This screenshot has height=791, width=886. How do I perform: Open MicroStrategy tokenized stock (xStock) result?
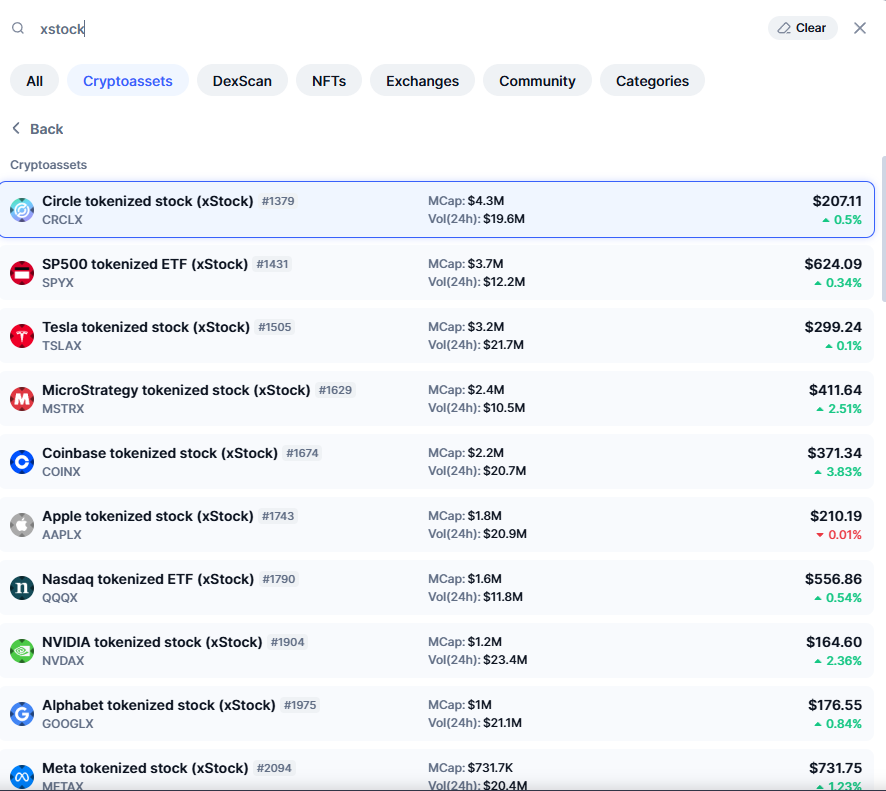click(x=437, y=398)
